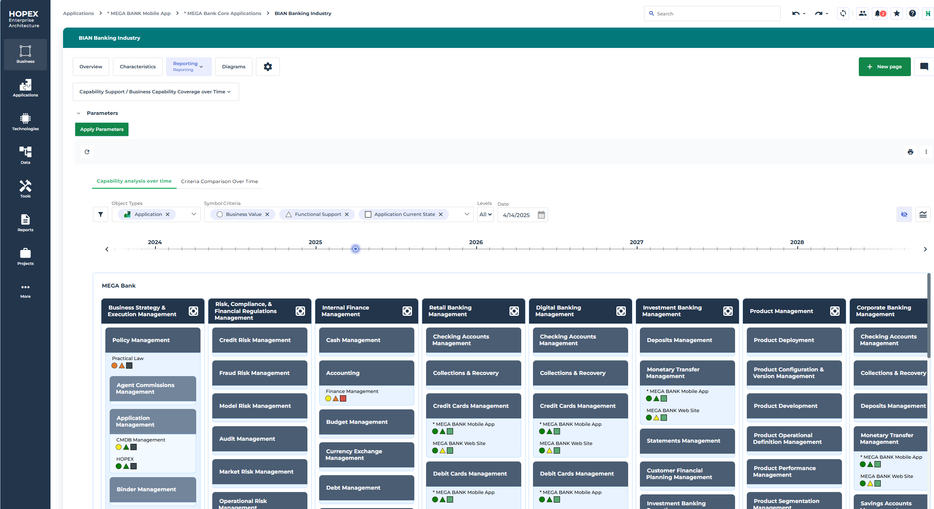Viewport: 934px width, 509px height.
Task: Click the favorites star icon
Action: coord(896,14)
